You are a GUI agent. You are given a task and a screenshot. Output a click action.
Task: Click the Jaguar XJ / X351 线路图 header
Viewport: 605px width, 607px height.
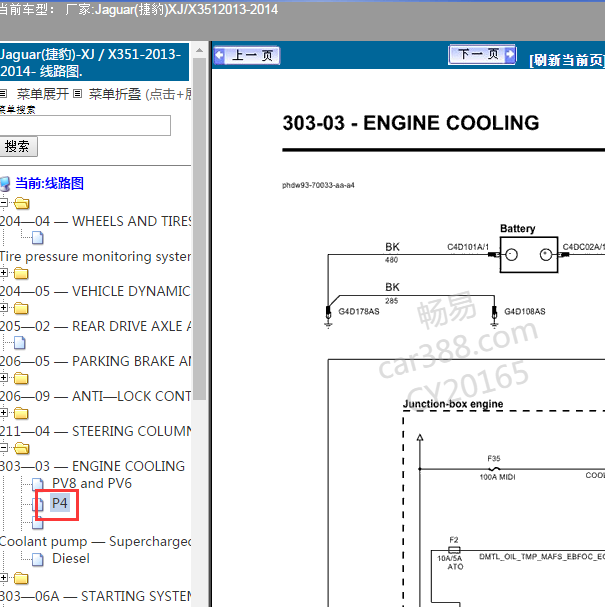click(x=94, y=62)
